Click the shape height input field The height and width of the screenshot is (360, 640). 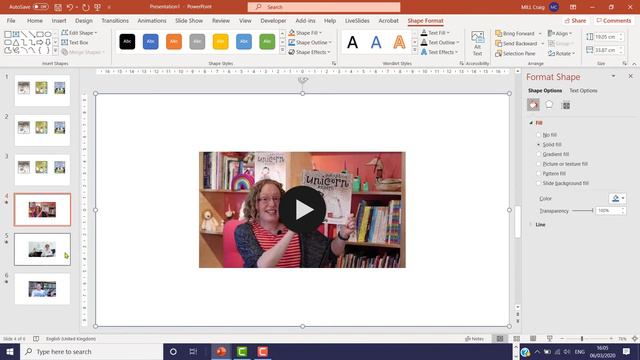coord(605,37)
